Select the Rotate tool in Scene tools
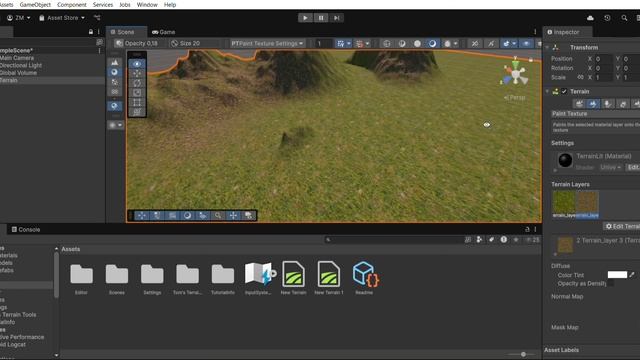 pos(137,83)
